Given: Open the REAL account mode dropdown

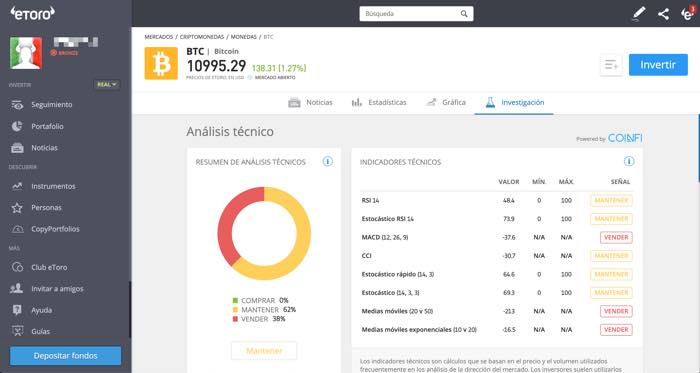Looking at the screenshot, I should (x=107, y=84).
